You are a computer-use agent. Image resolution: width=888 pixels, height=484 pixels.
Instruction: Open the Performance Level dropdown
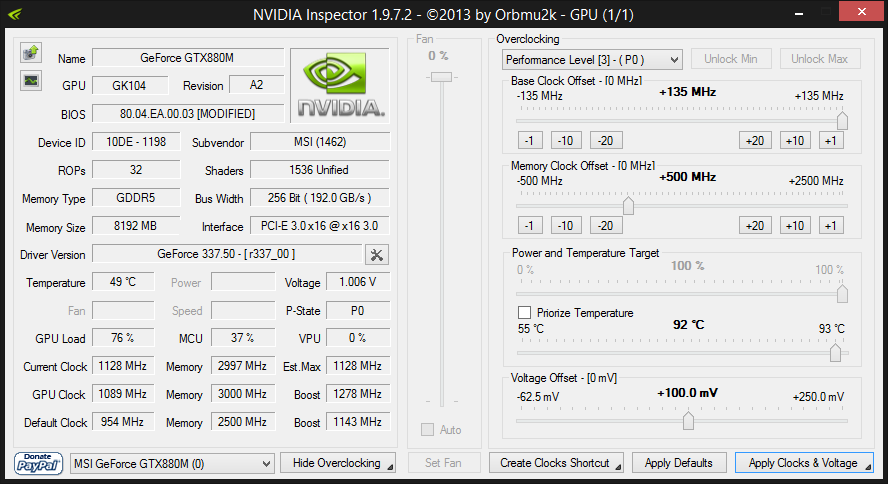[x=592, y=59]
